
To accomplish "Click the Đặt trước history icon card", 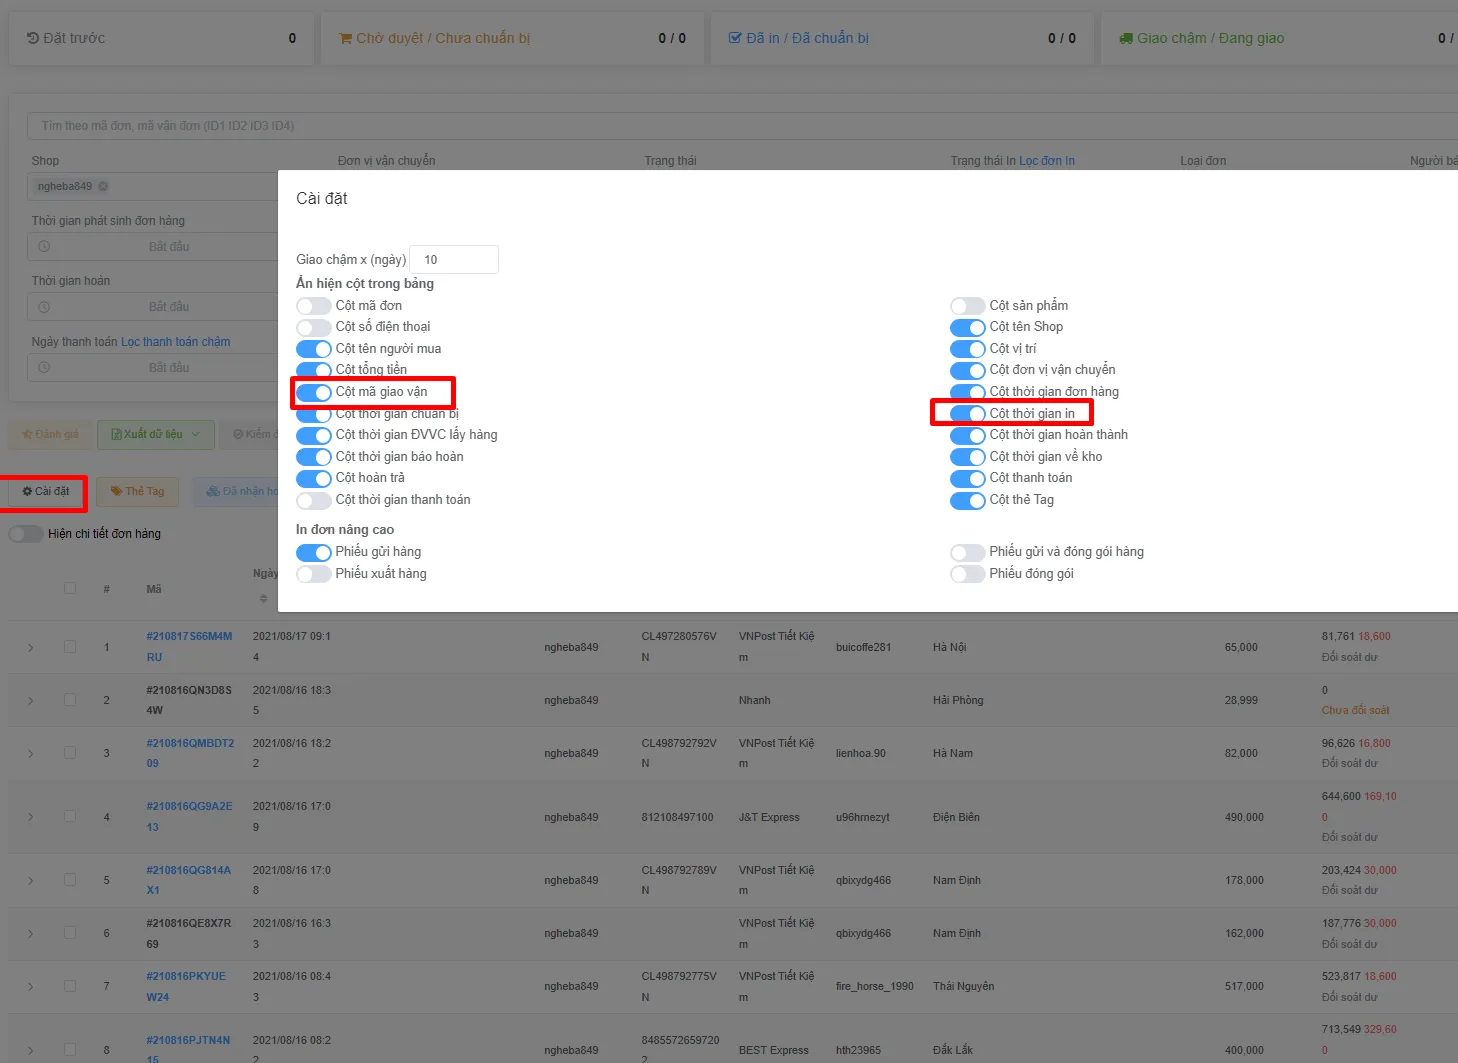I will click(161, 38).
